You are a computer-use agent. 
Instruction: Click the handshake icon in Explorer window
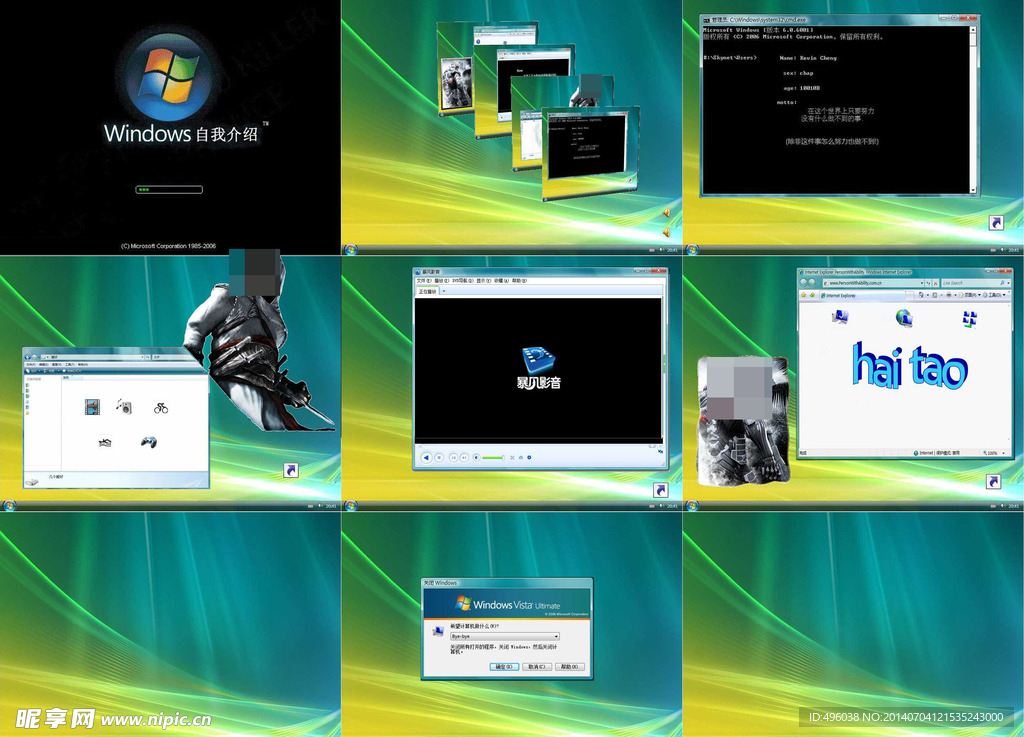pos(104,442)
